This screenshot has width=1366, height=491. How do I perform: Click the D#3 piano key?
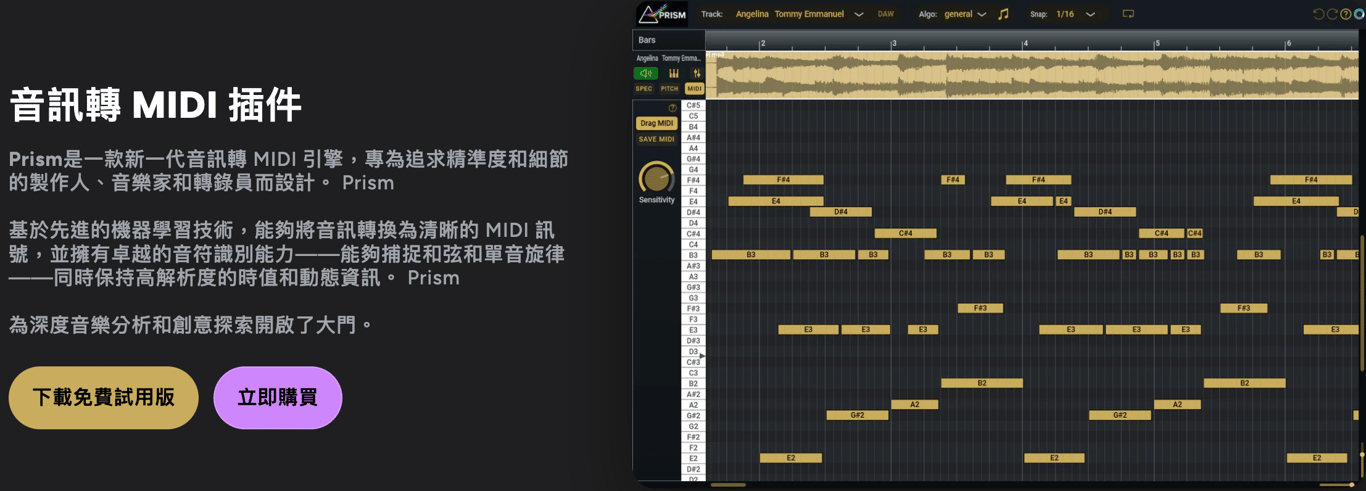point(693,341)
